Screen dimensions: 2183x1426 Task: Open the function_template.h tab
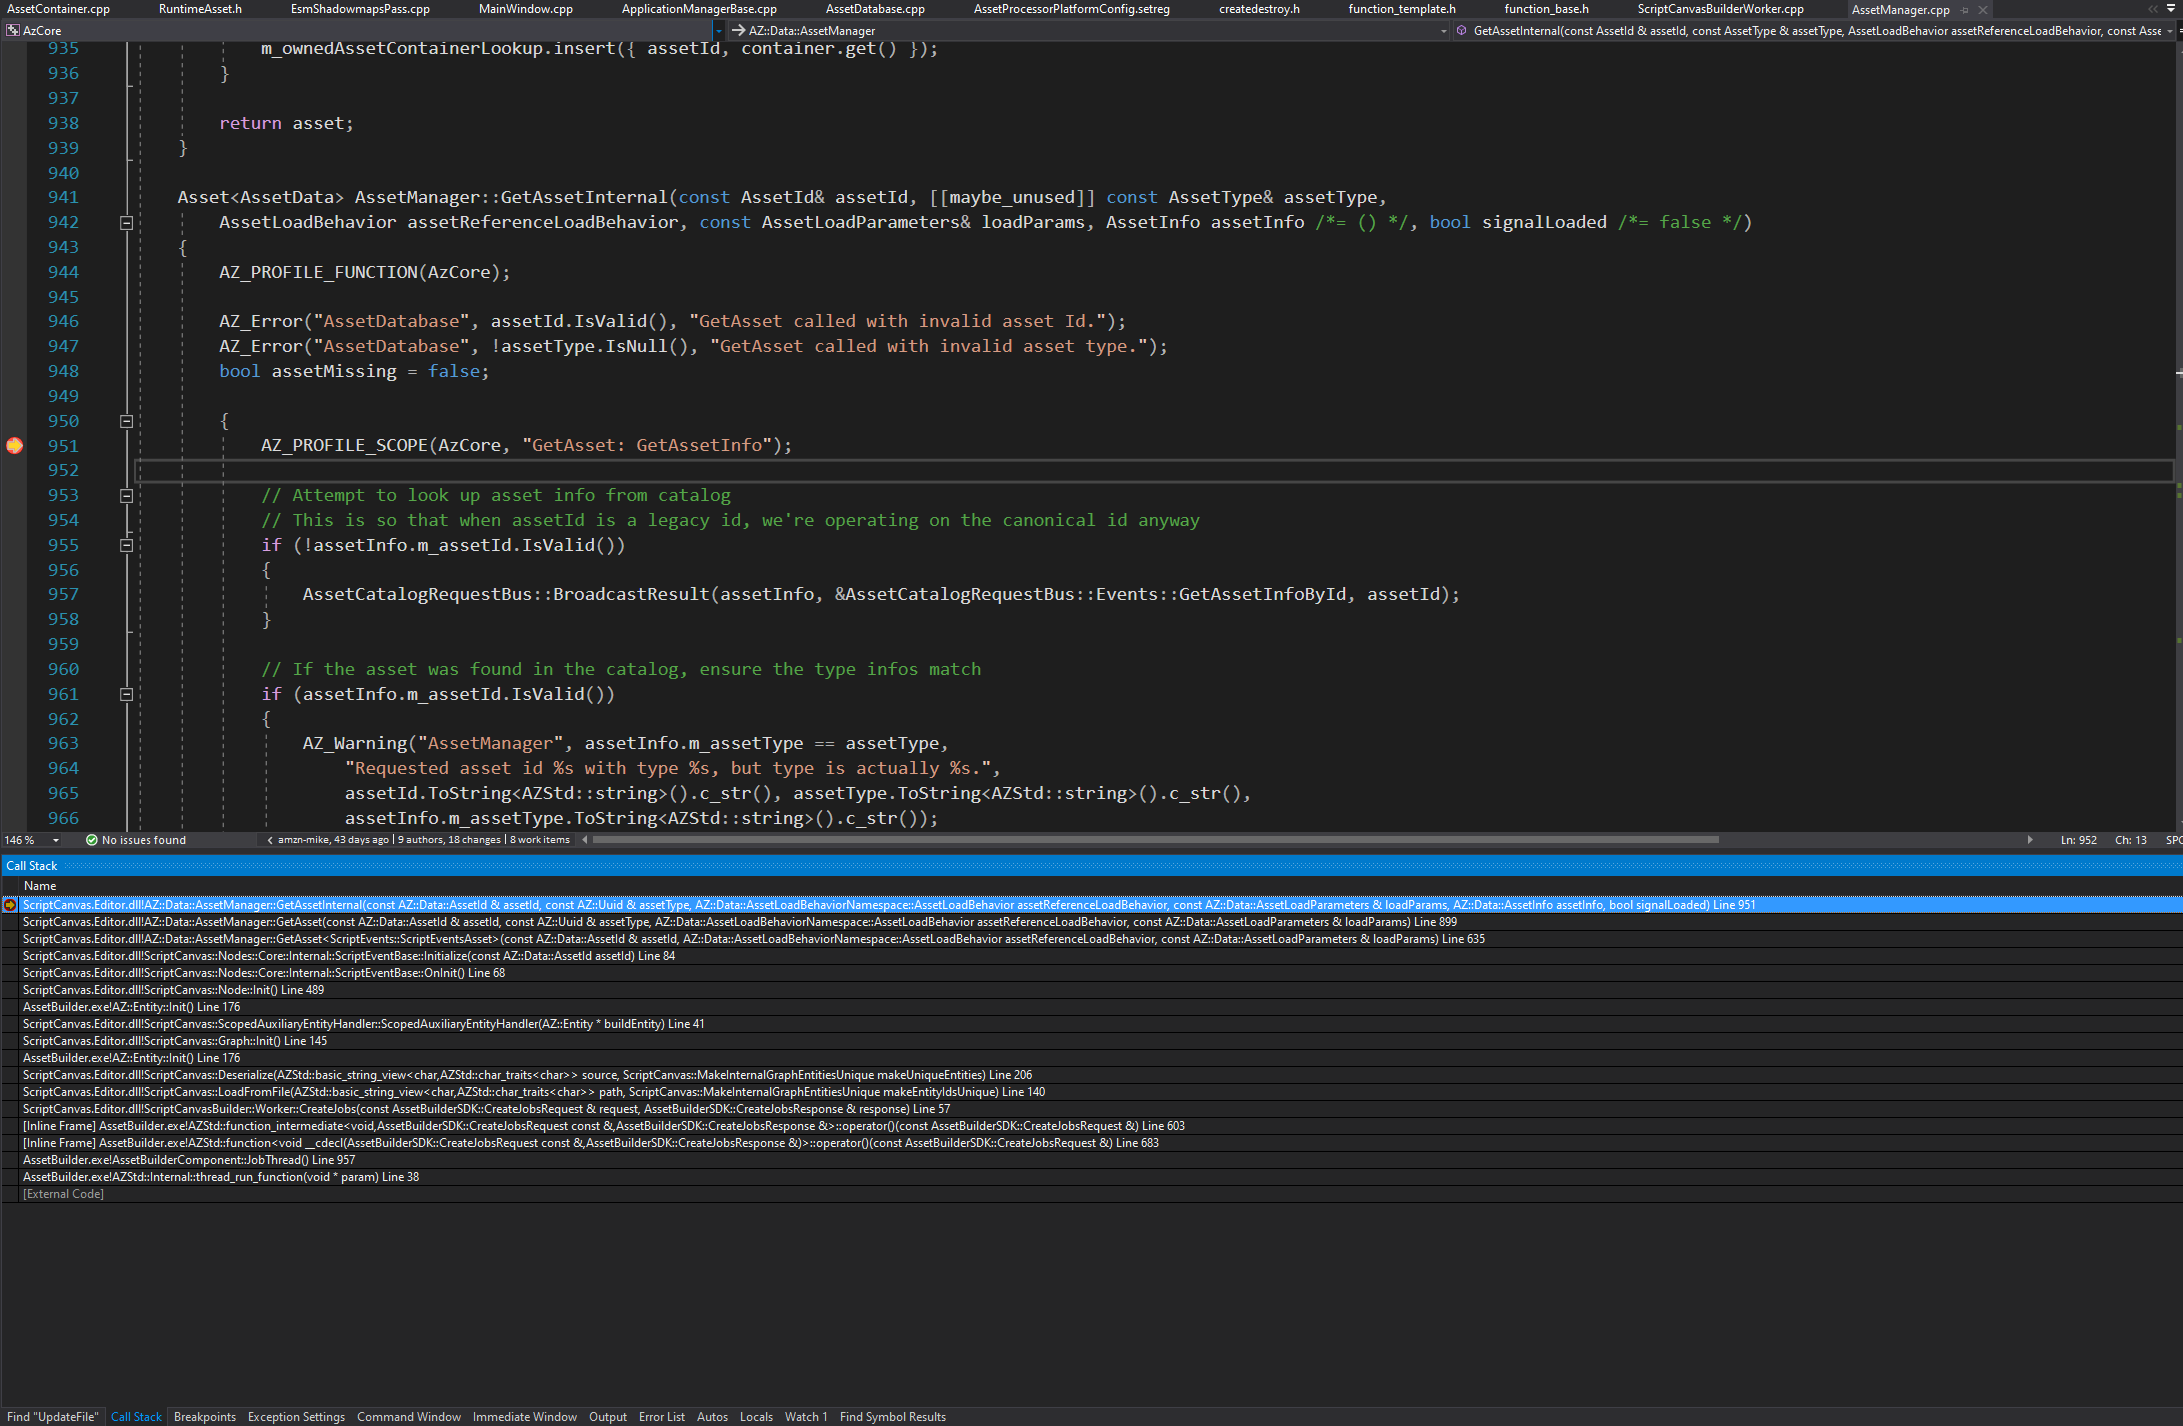click(x=1402, y=9)
